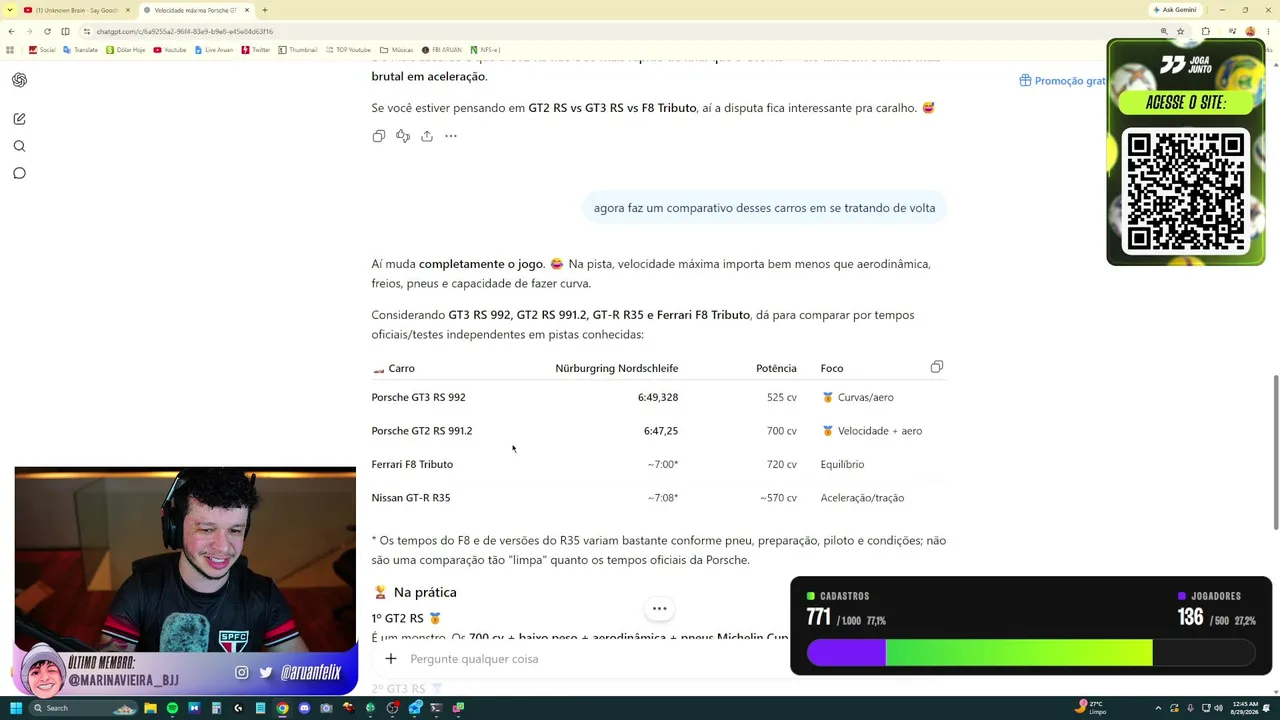1280x720 pixels.
Task: Reload the current page
Action: (x=47, y=31)
